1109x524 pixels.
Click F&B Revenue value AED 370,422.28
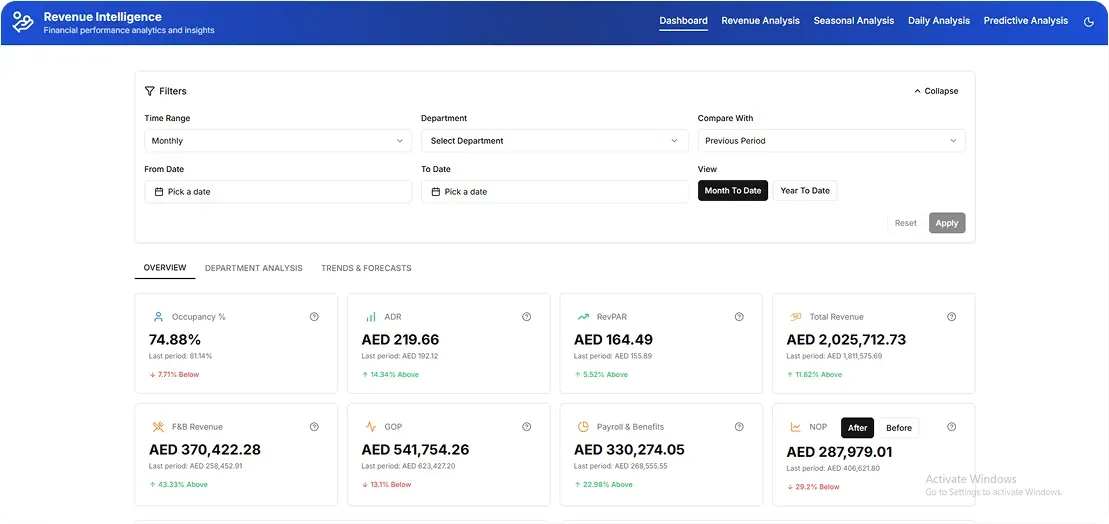click(x=204, y=450)
